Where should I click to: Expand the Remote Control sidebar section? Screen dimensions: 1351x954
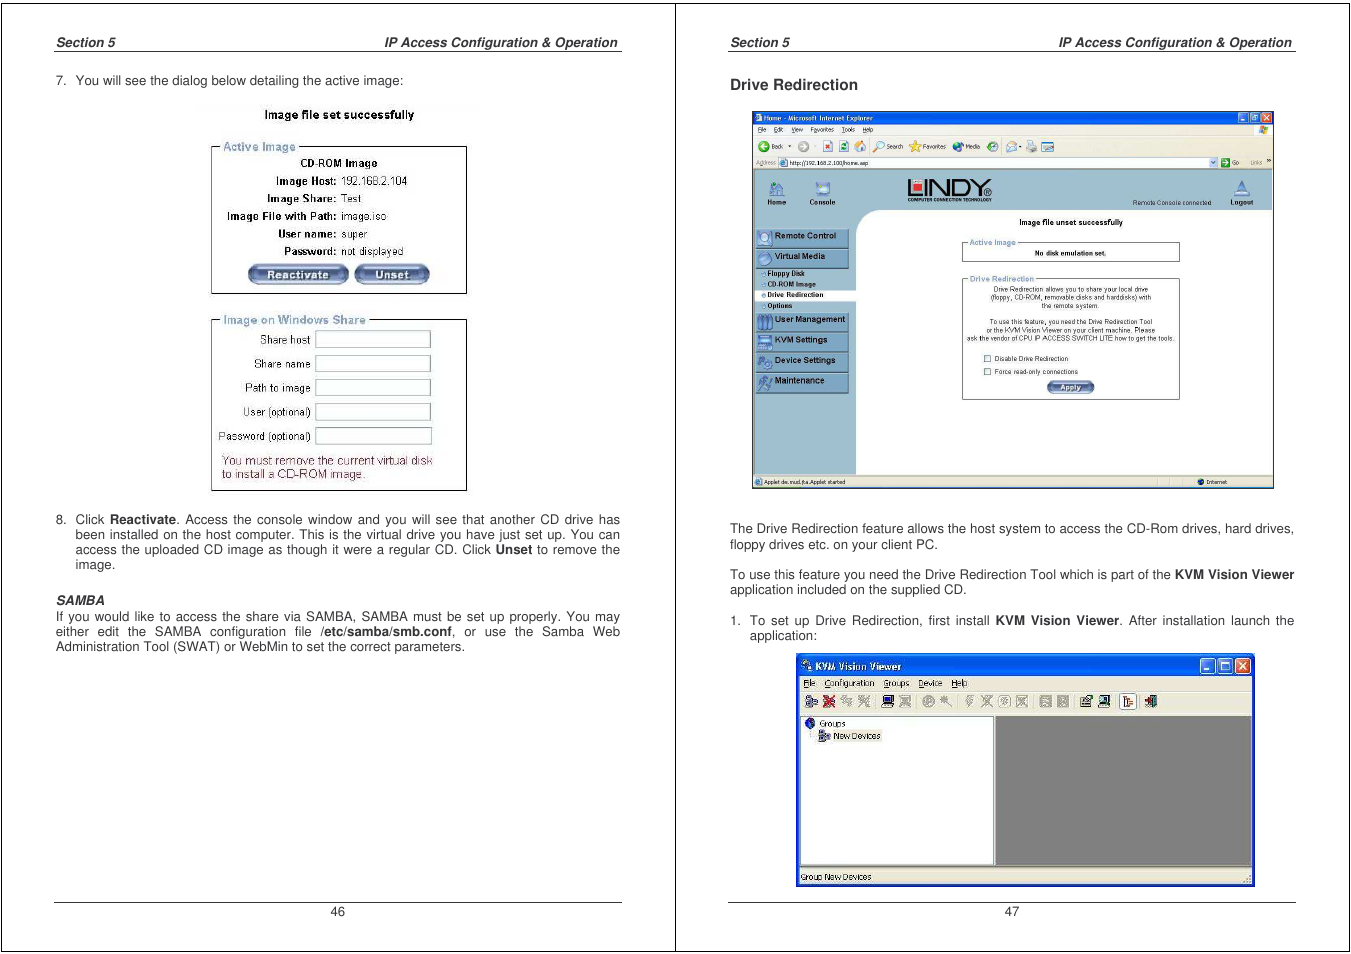pyautogui.click(x=802, y=237)
